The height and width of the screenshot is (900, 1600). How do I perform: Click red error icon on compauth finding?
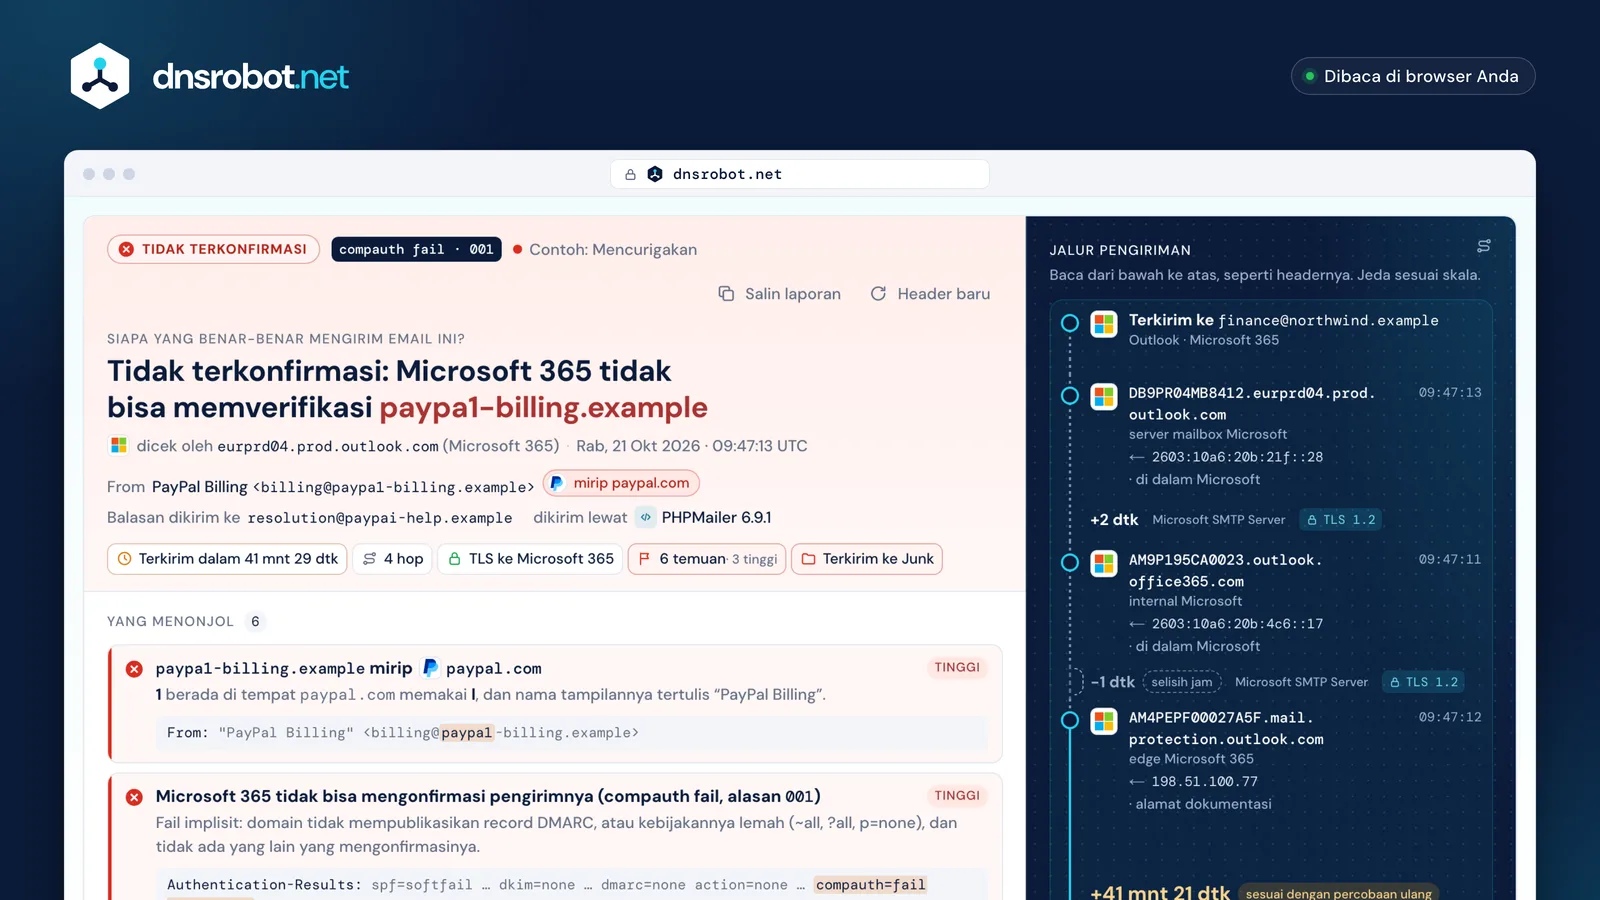[x=134, y=797]
